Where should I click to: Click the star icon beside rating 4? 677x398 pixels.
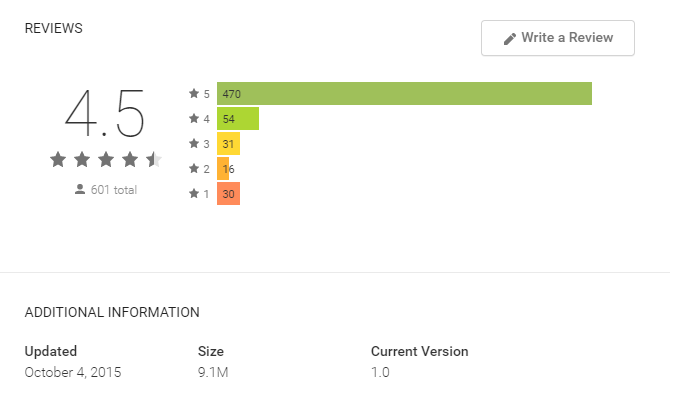196,119
